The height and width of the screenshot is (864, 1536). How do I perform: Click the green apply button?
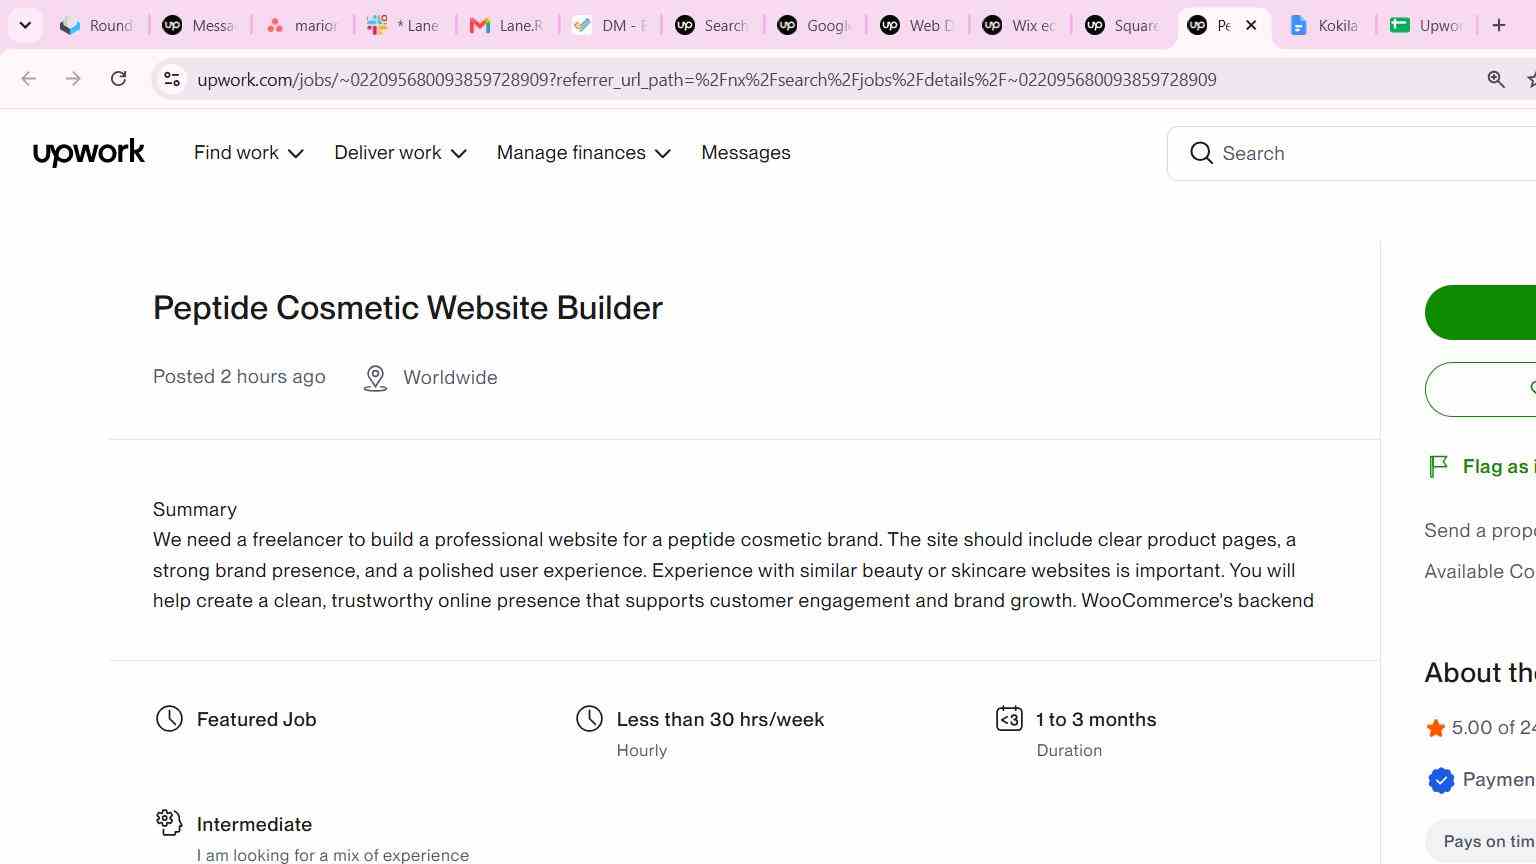click(x=1480, y=312)
